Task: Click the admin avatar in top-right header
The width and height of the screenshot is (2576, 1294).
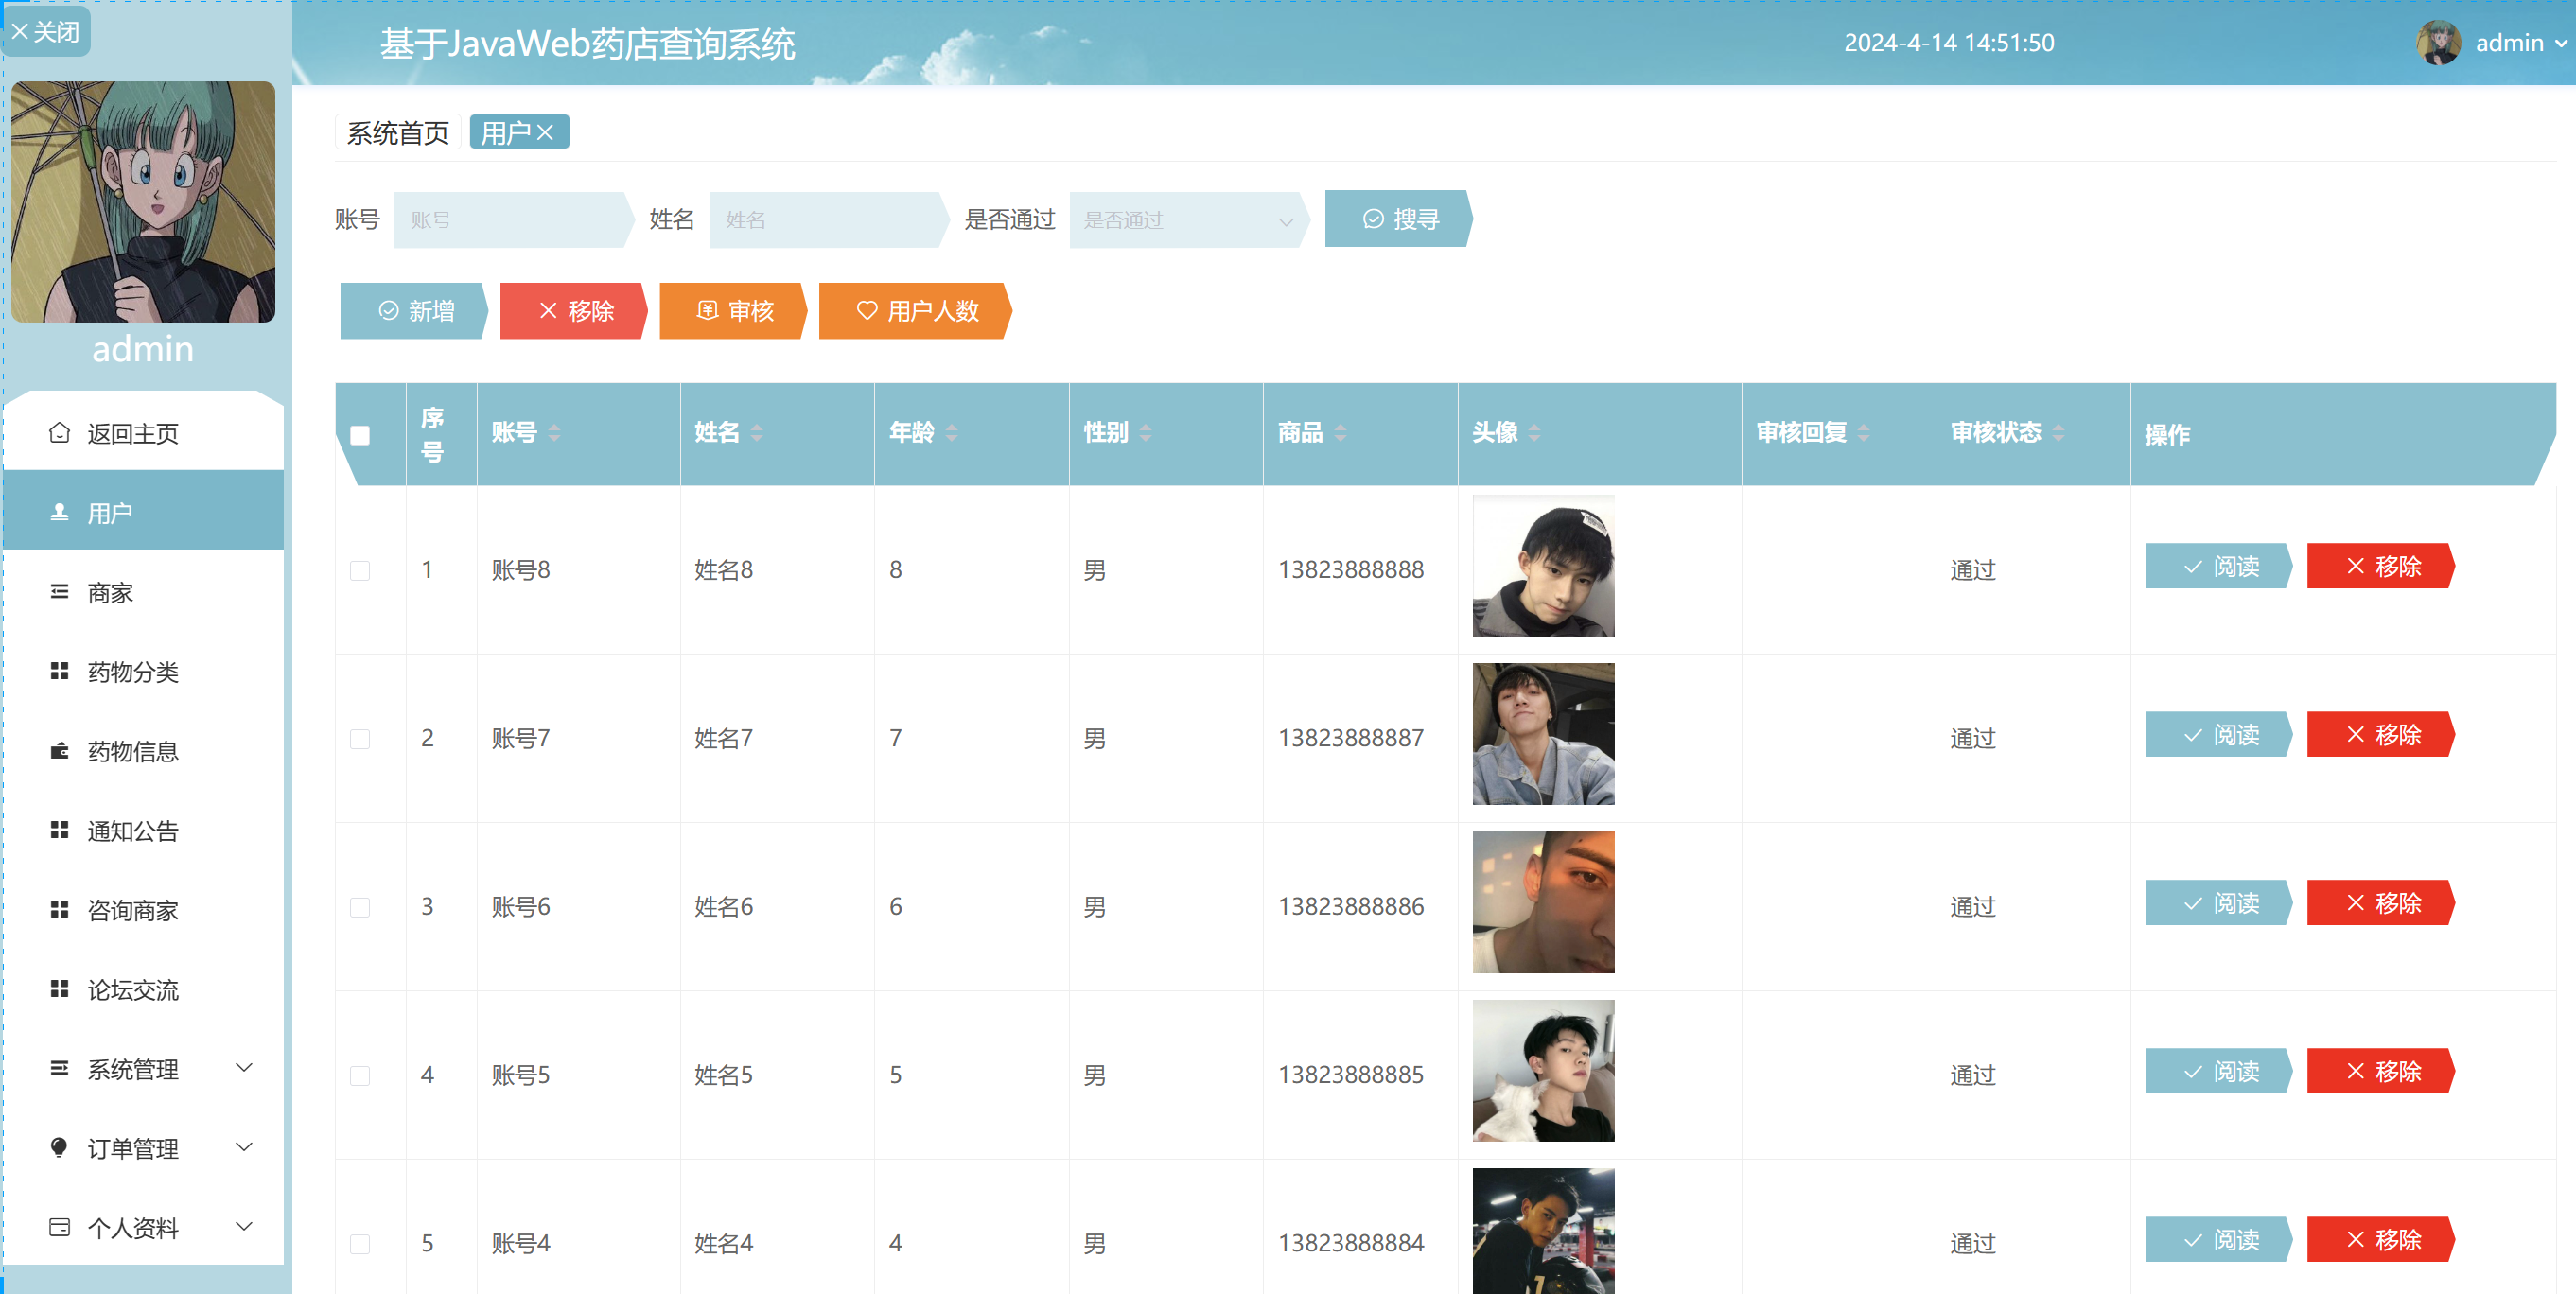Action: coord(2437,43)
